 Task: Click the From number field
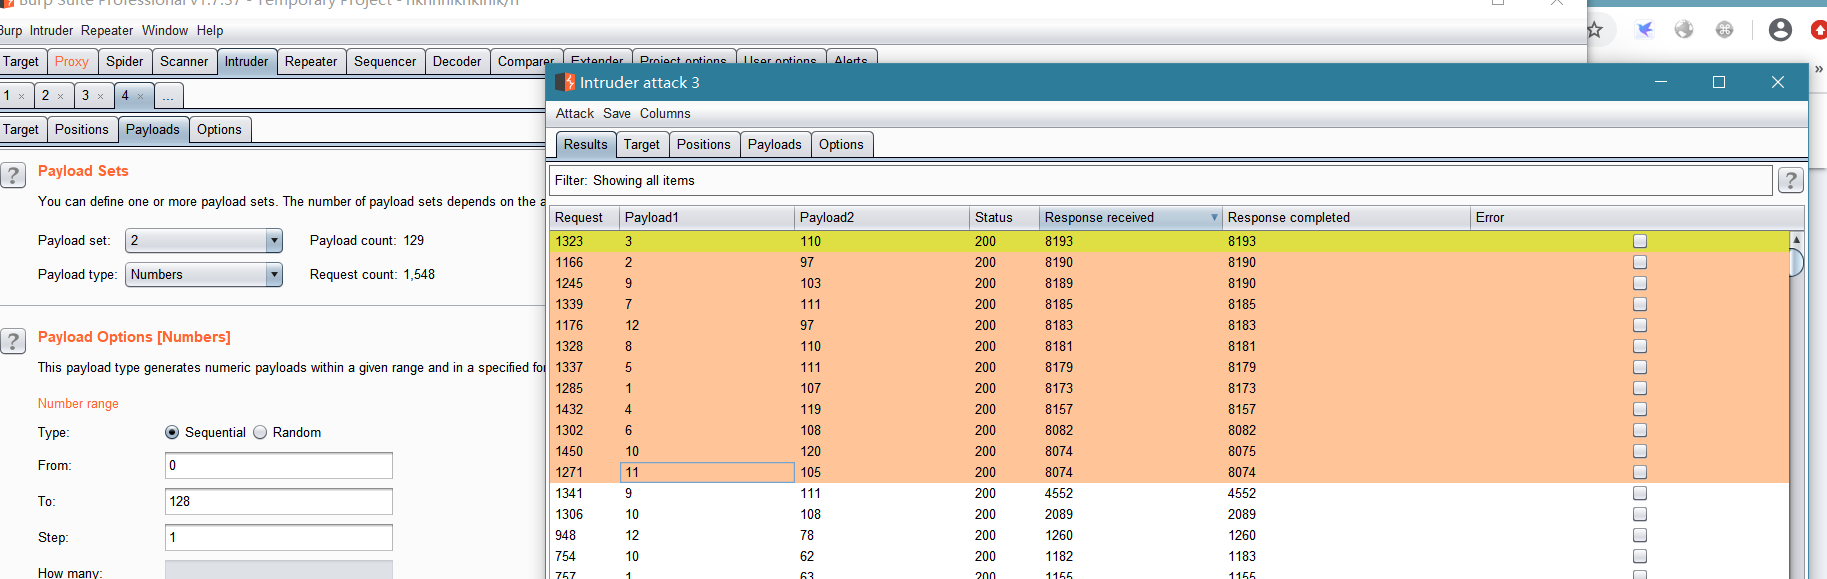(279, 465)
